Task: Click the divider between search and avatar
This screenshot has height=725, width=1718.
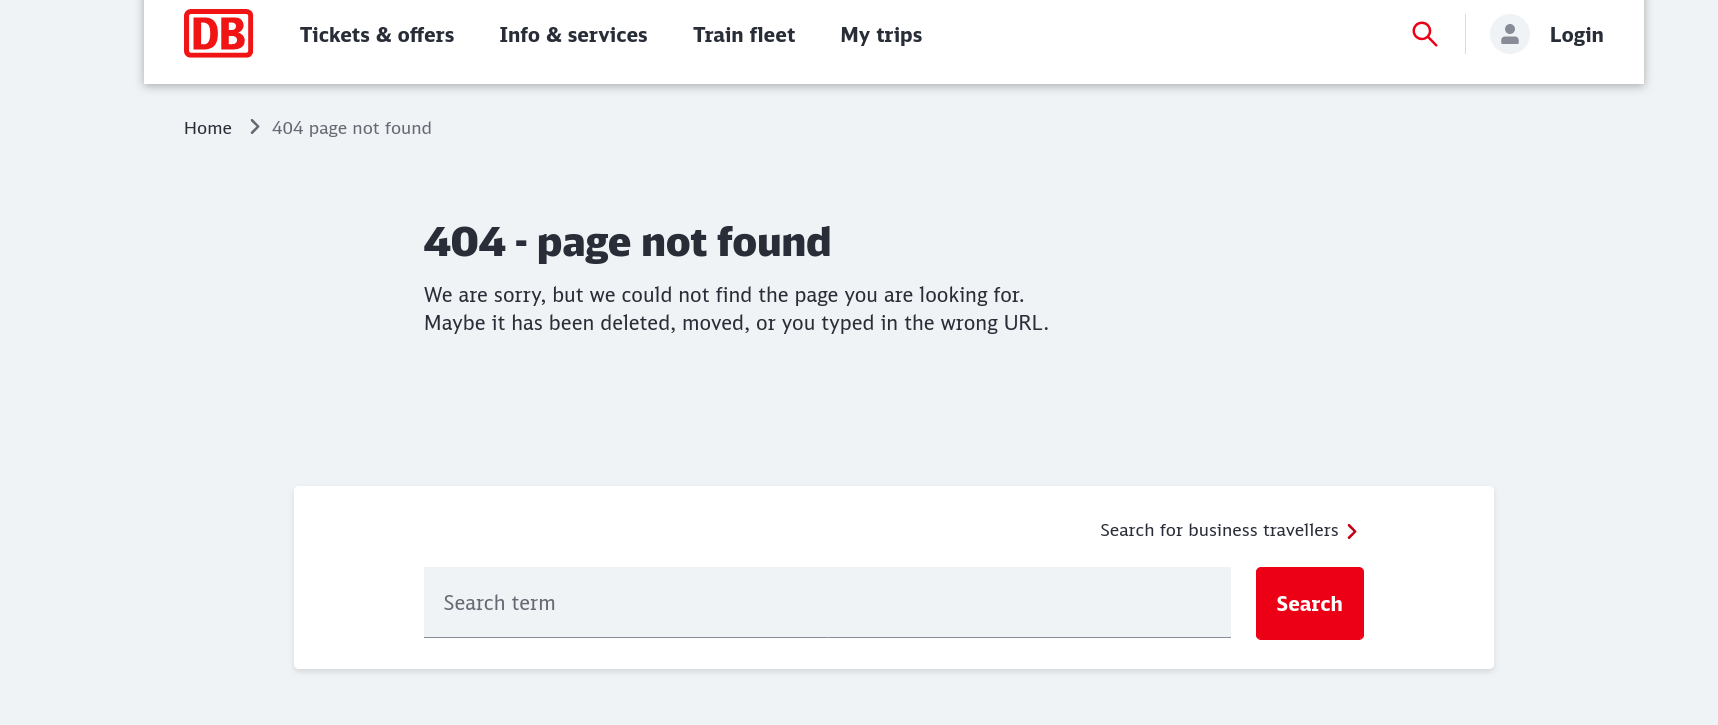Action: point(1465,34)
